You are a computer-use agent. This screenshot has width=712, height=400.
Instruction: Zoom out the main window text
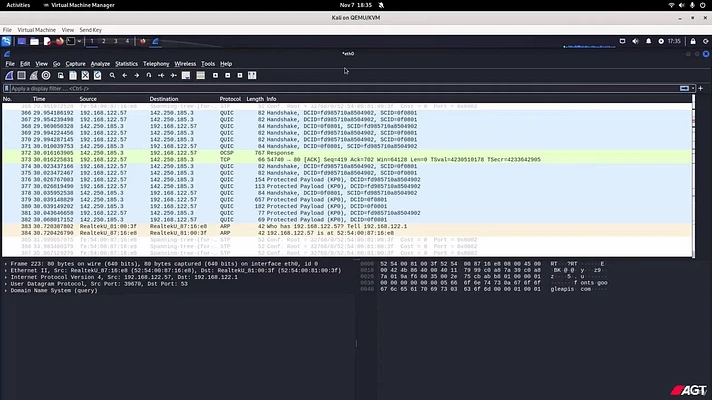pos(227,75)
